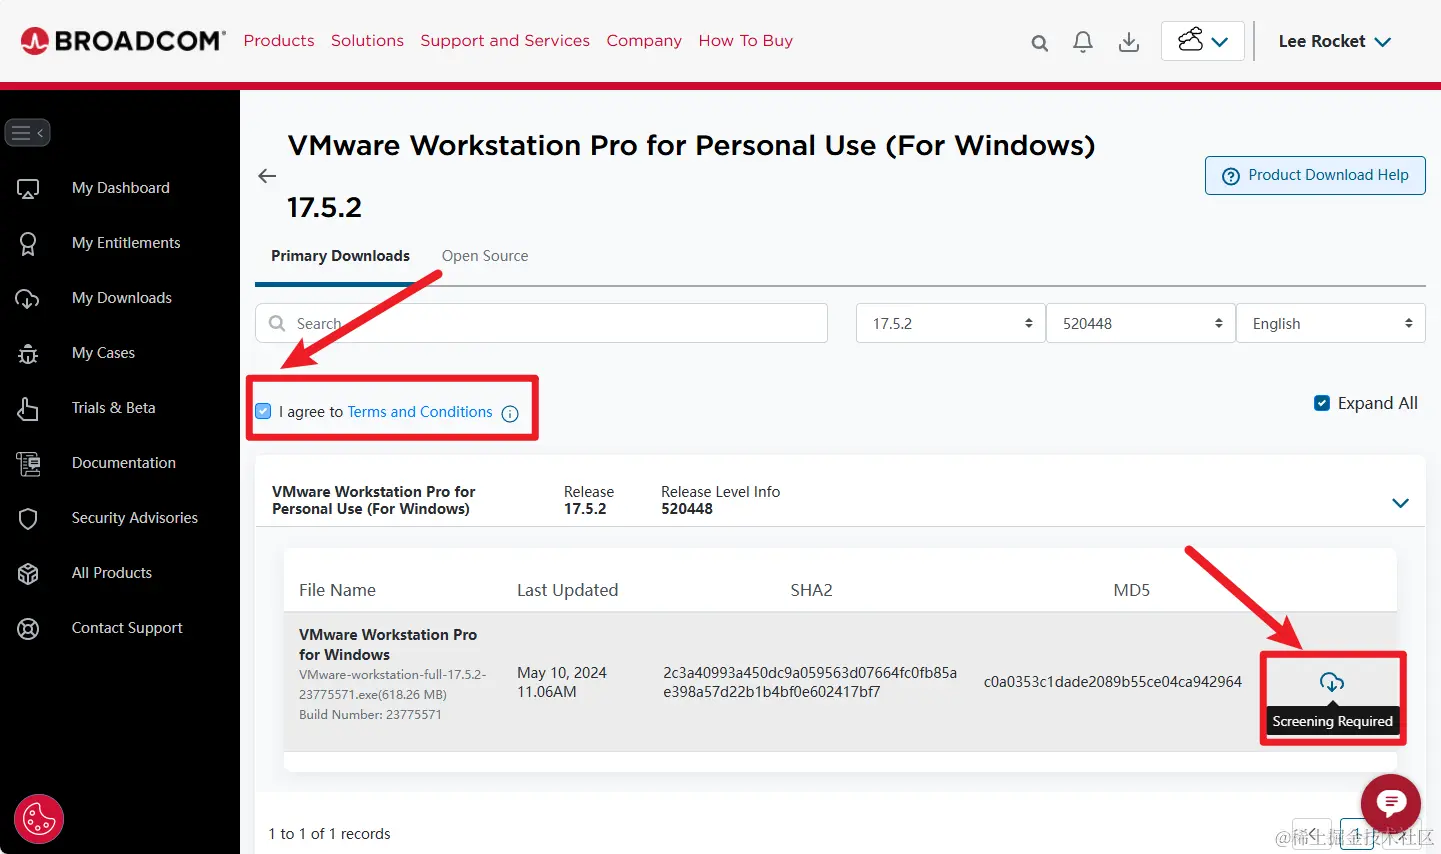The height and width of the screenshot is (854, 1441).
Task: Click the Broadcom logo
Action: click(122, 41)
